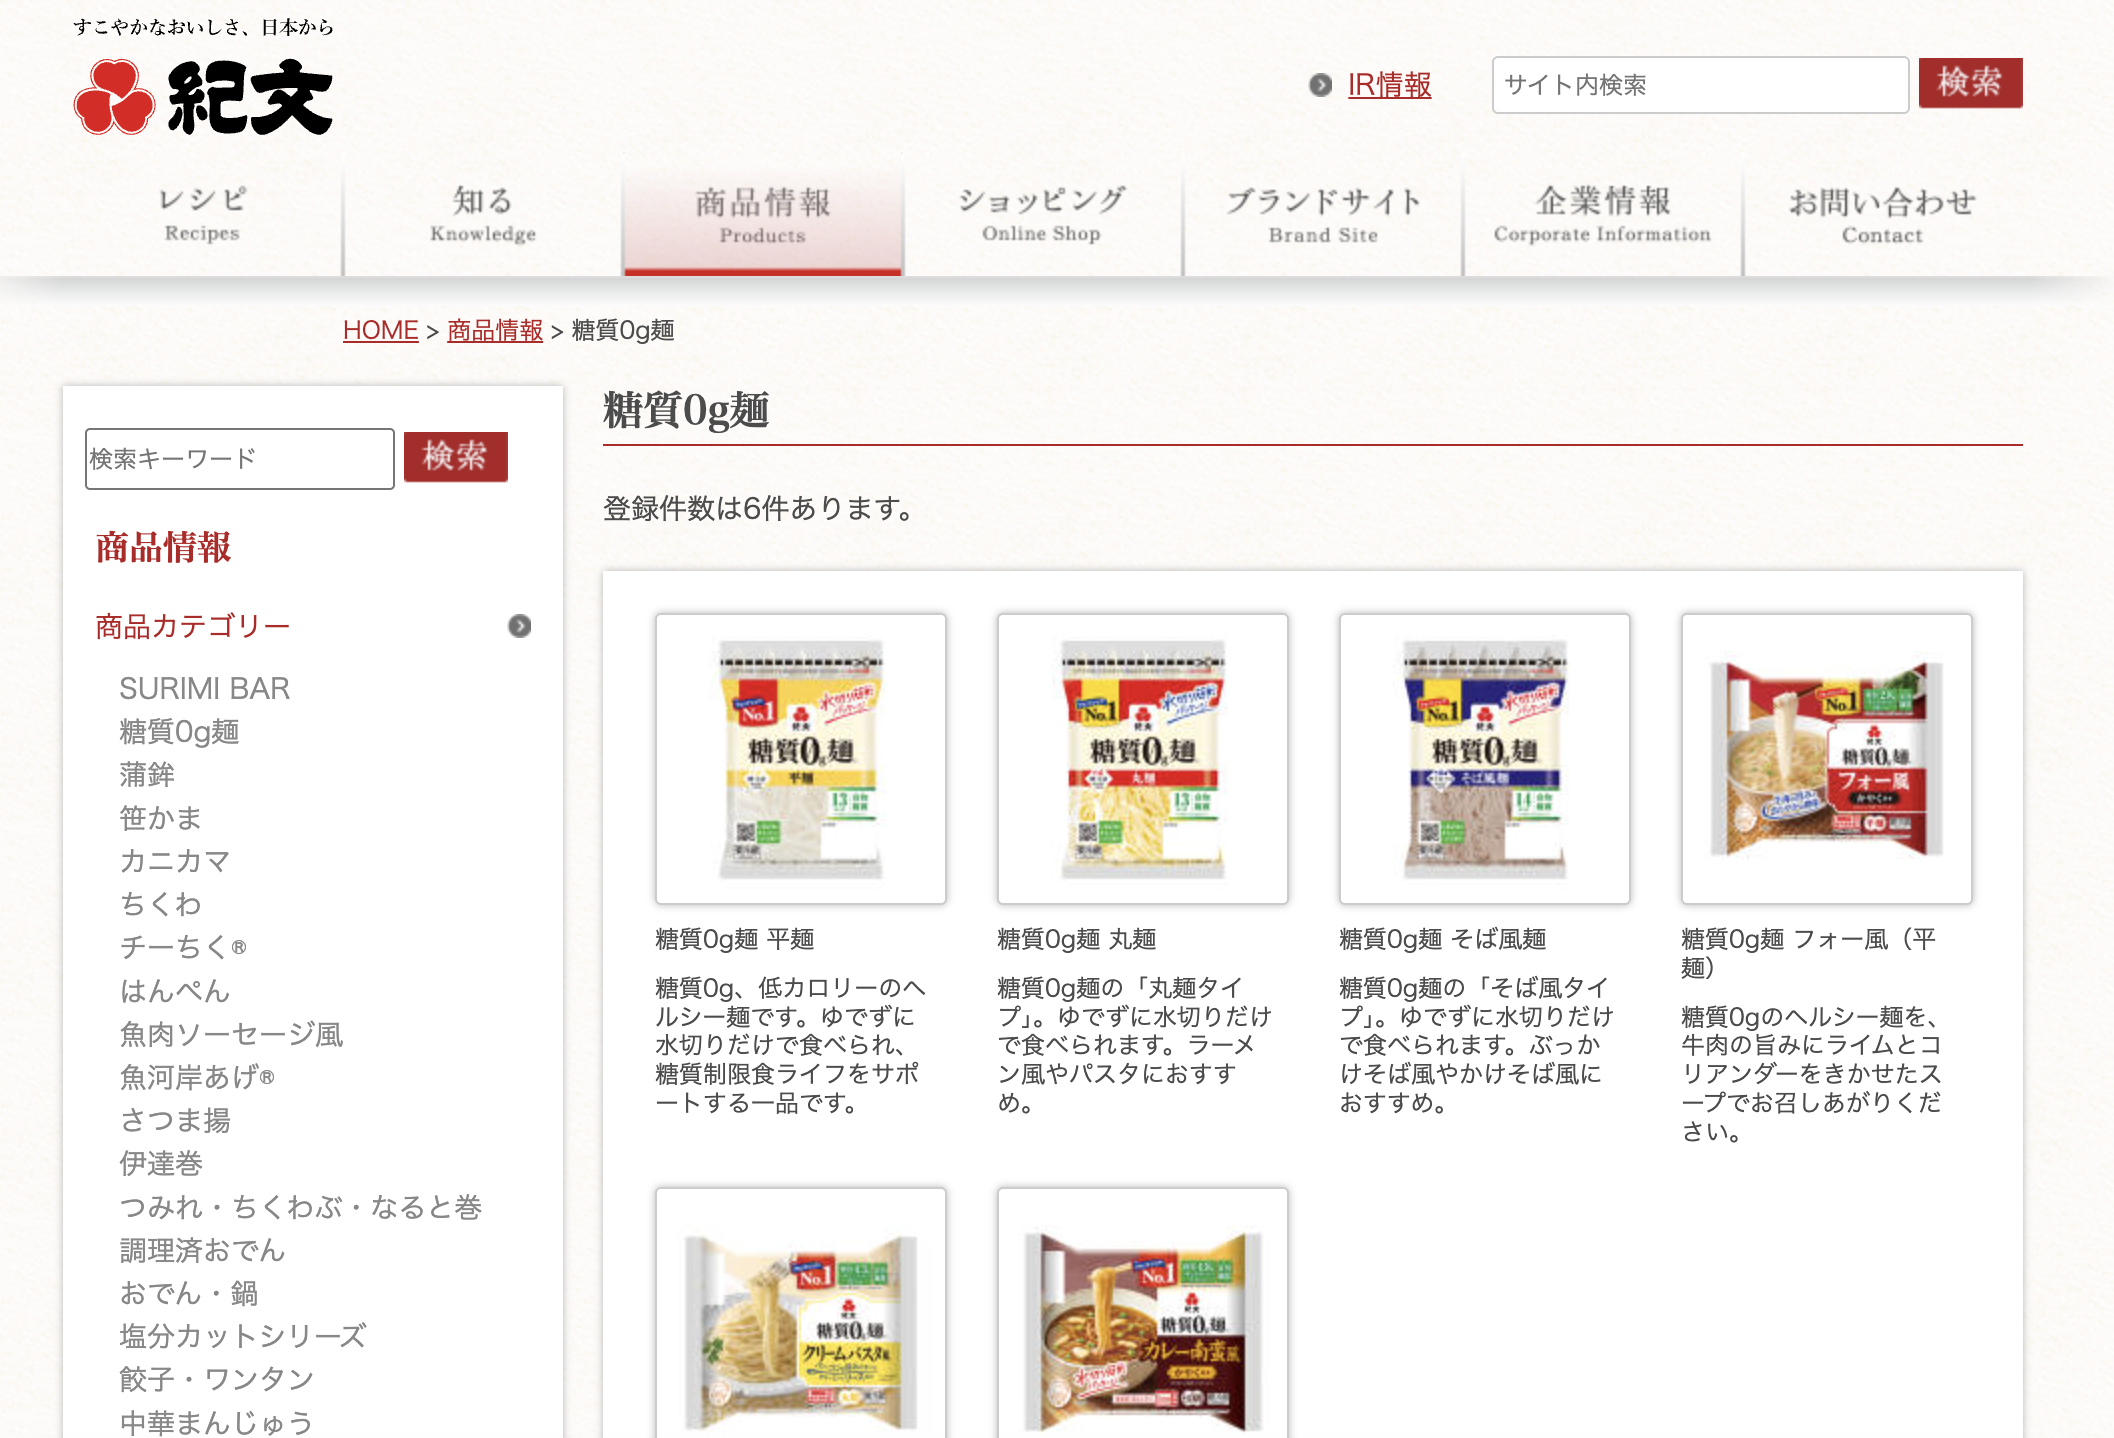Screen dimensions: 2114x1438
Task: Open the 糖質0g麺 丸麺 product image
Action: point(1143,759)
